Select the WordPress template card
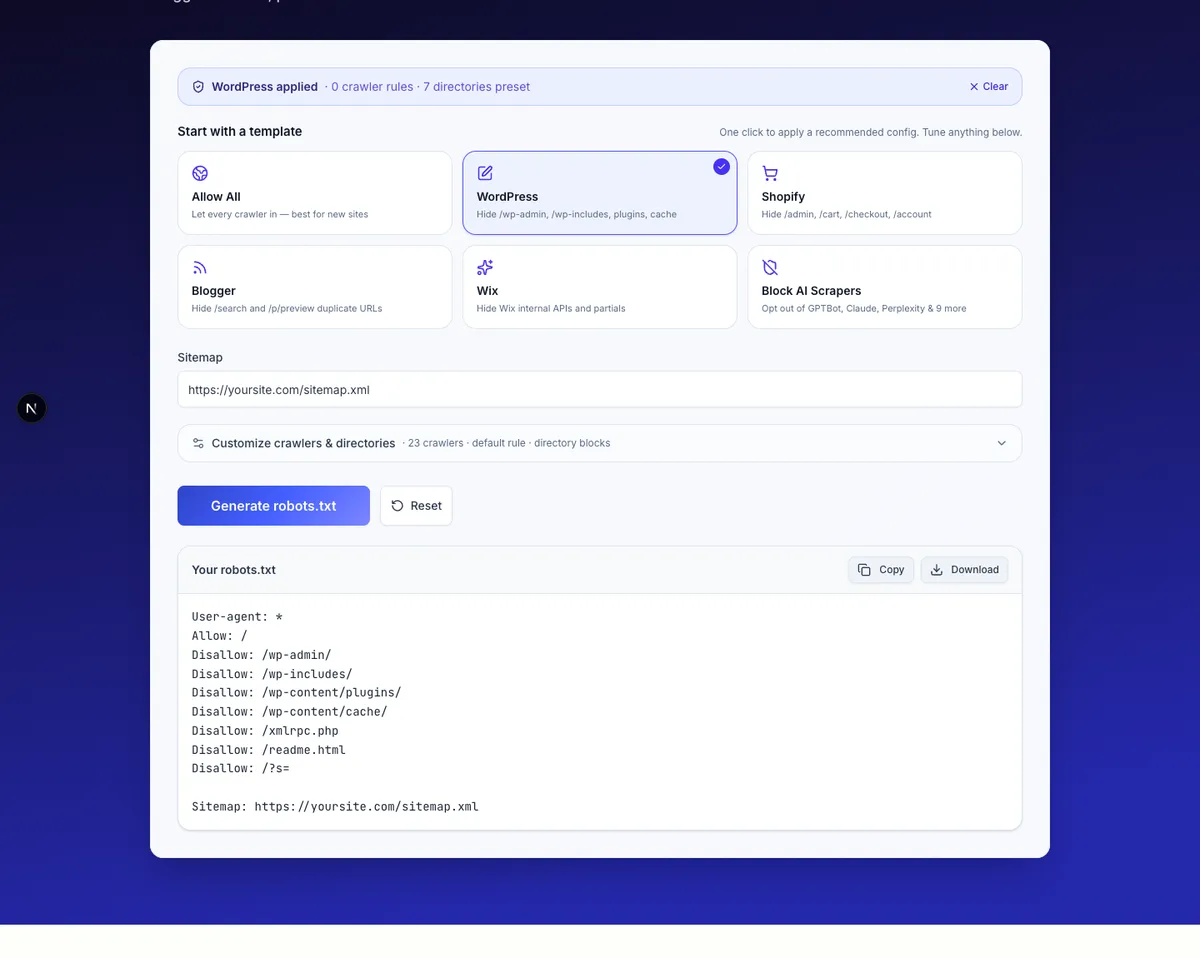Image resolution: width=1200 pixels, height=958 pixels. [600, 193]
